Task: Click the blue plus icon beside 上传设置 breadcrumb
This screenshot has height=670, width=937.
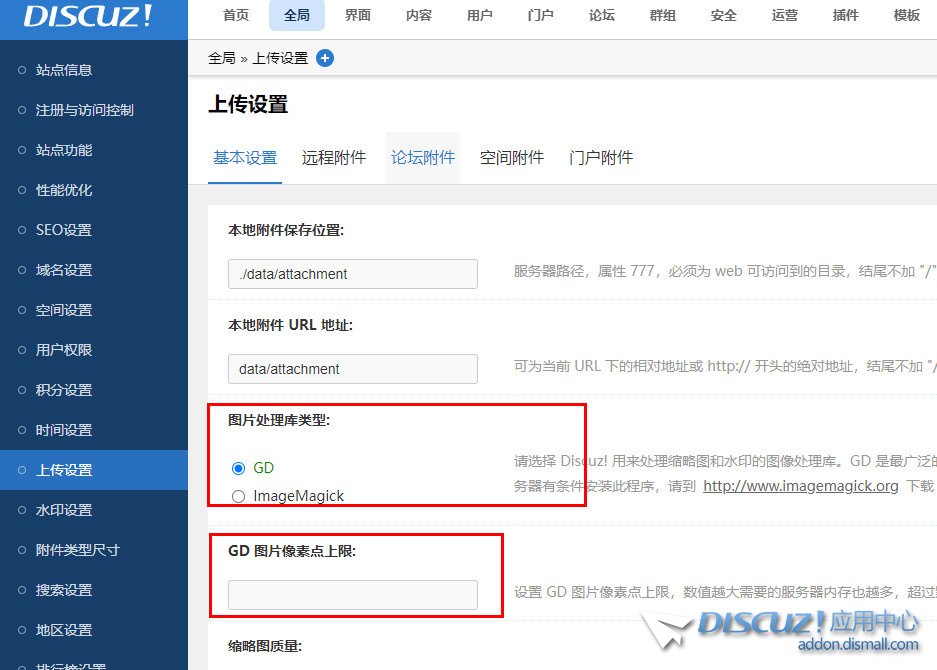Action: tap(324, 58)
